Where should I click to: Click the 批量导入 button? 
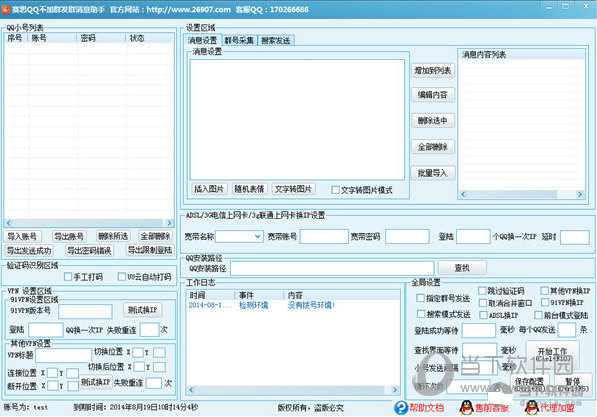[x=433, y=173]
